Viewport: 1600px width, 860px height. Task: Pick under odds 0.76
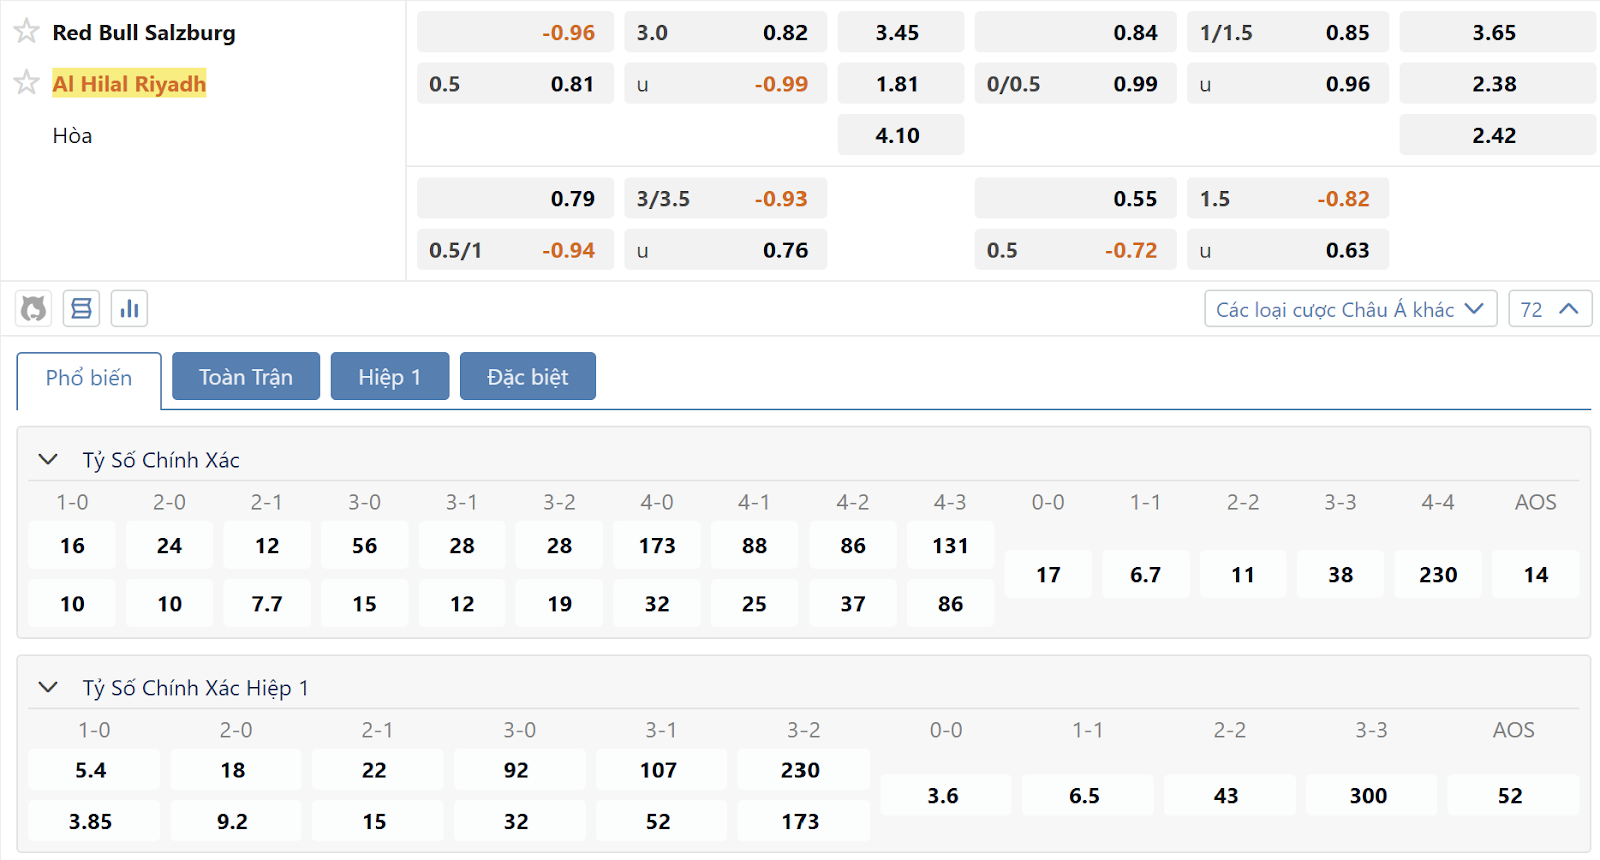pyautogui.click(x=725, y=250)
